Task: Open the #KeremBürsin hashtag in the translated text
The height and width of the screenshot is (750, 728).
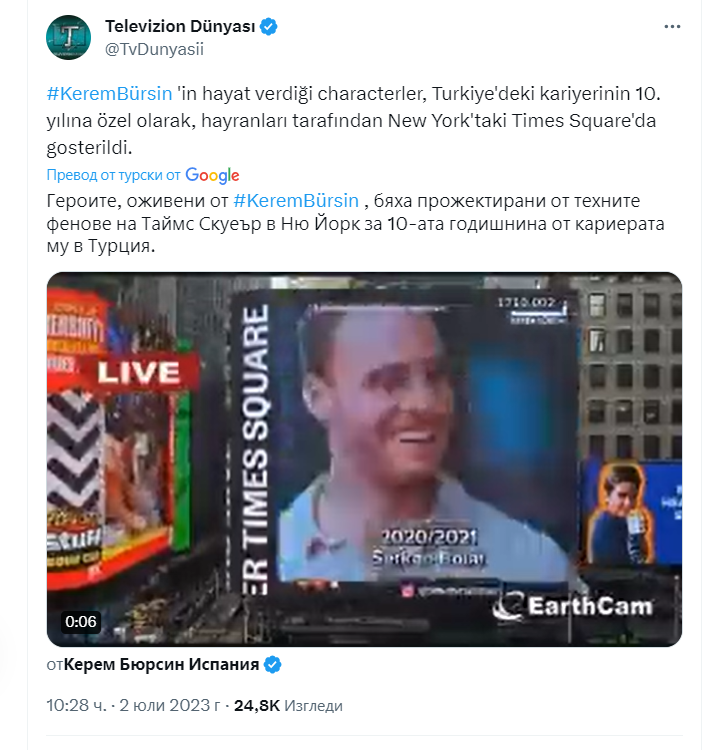Action: click(x=296, y=200)
